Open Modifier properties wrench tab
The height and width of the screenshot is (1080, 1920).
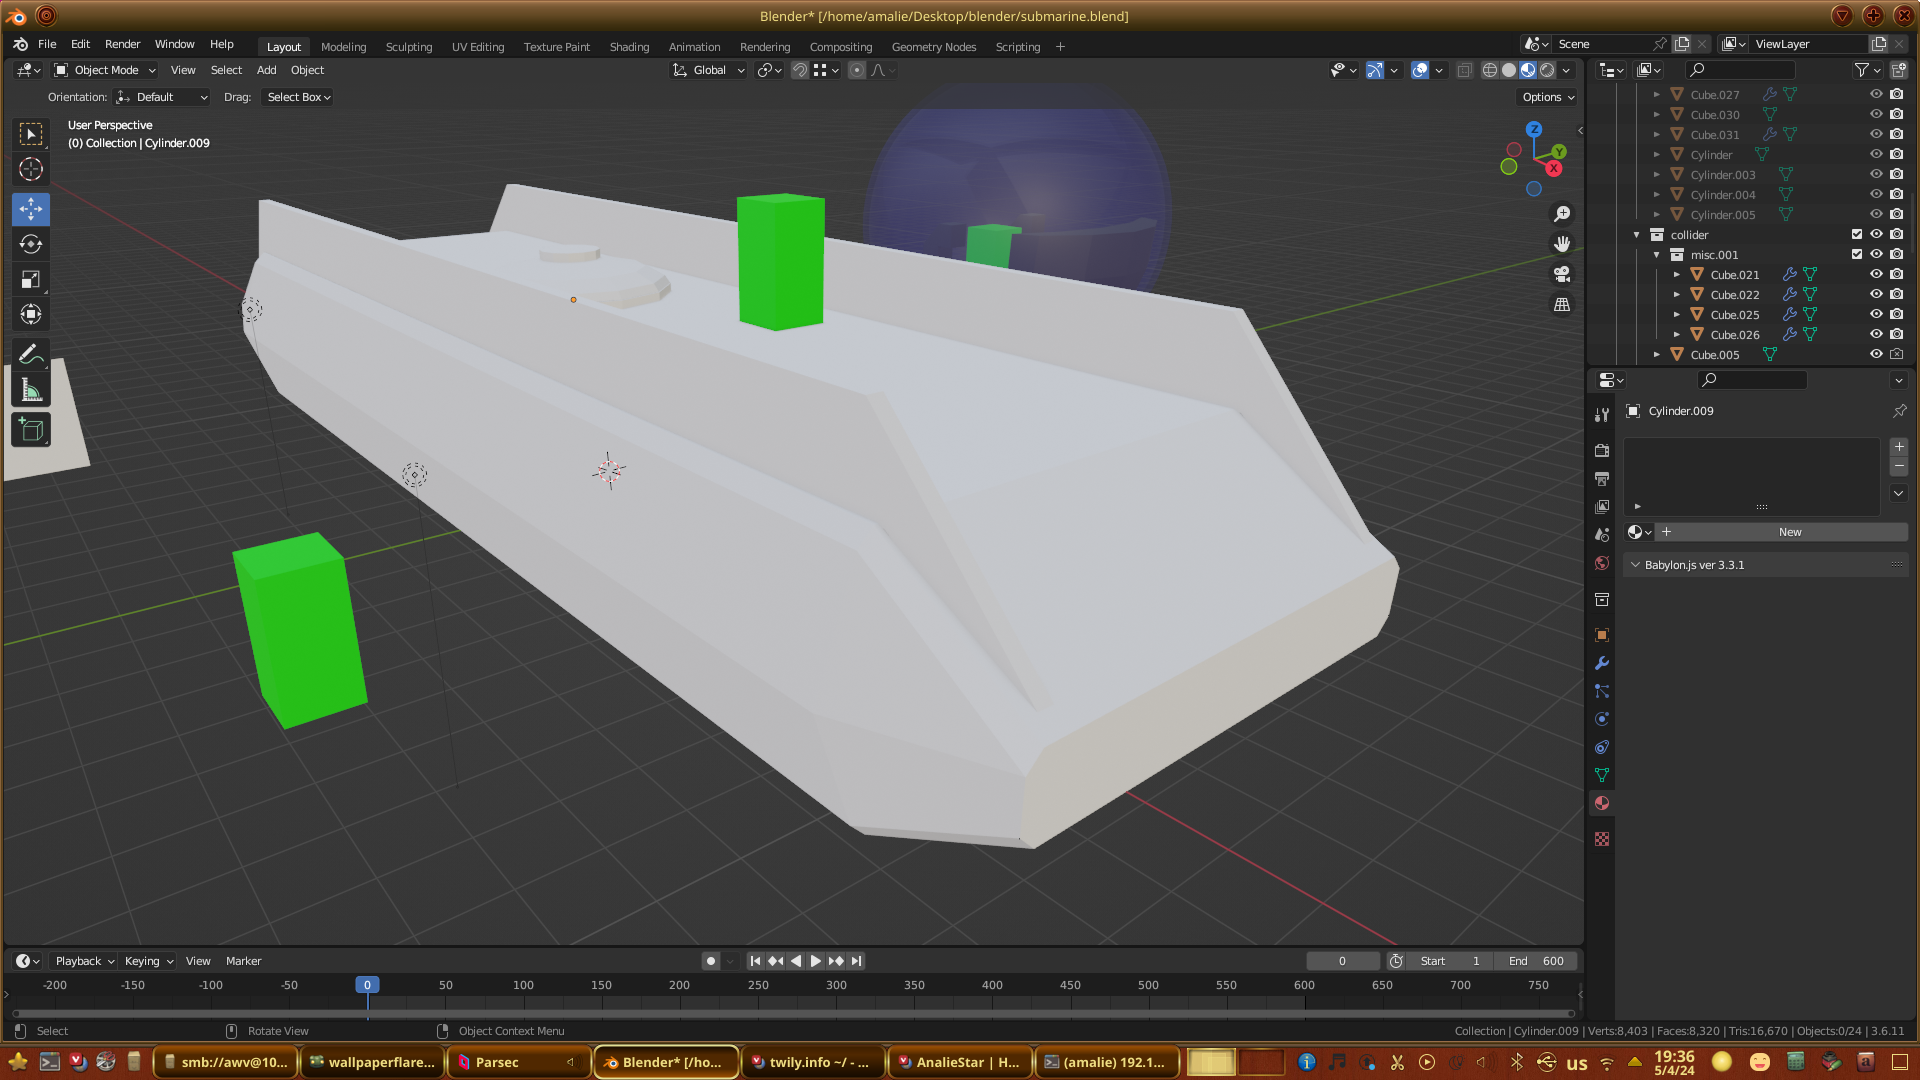[x=1602, y=663]
